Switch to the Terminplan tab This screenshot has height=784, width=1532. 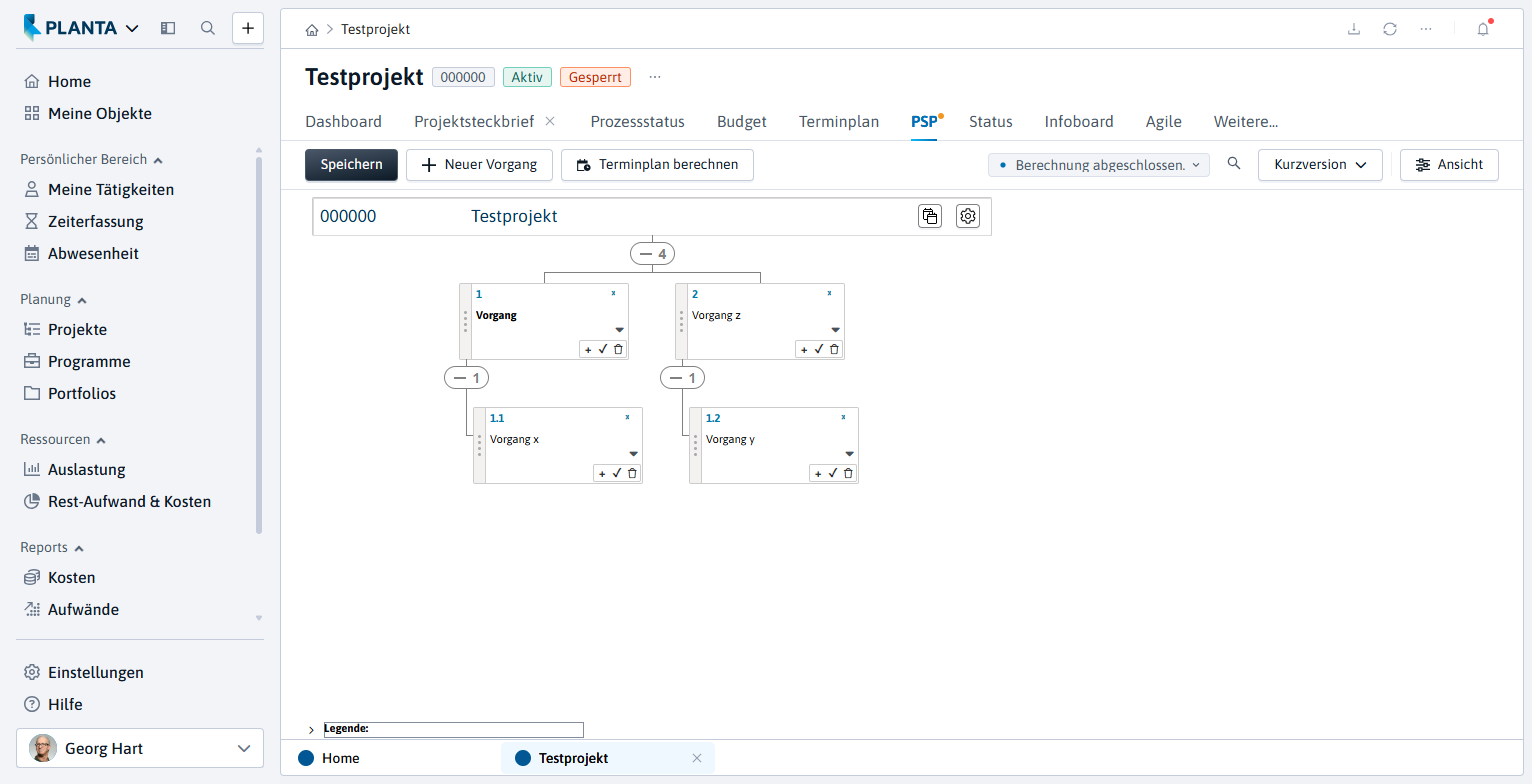[x=839, y=122]
